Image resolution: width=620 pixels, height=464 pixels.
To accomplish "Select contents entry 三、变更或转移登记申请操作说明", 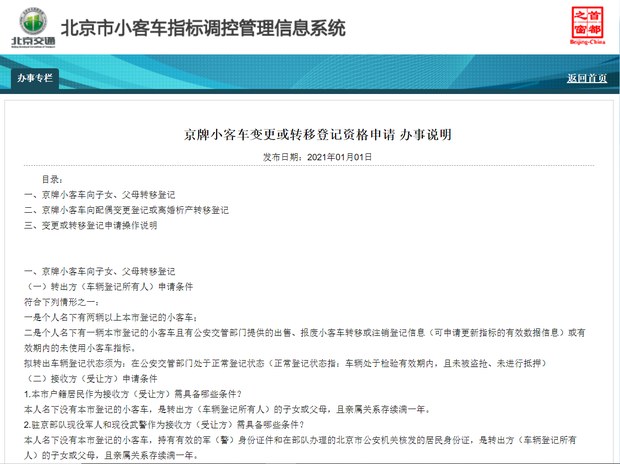I will point(91,225).
